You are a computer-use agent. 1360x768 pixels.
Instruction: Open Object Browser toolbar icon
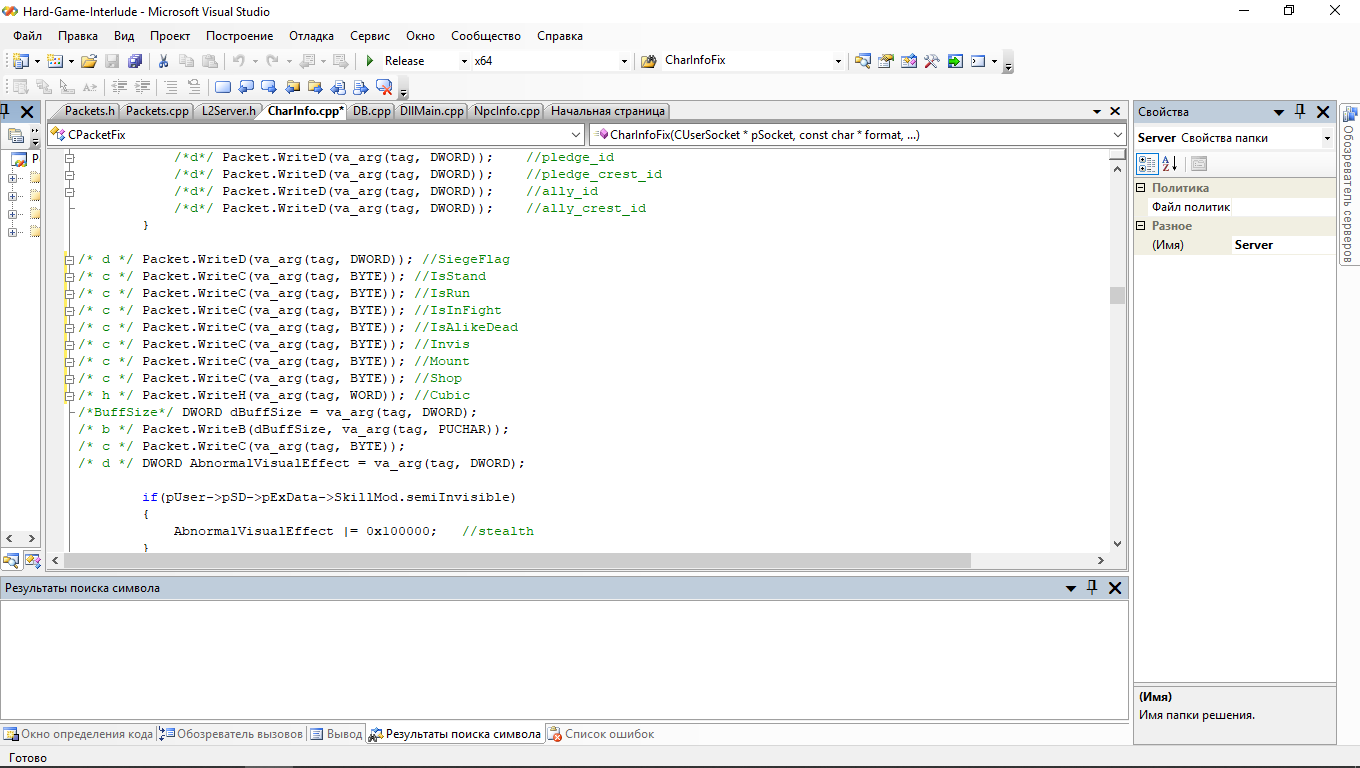(x=909, y=61)
